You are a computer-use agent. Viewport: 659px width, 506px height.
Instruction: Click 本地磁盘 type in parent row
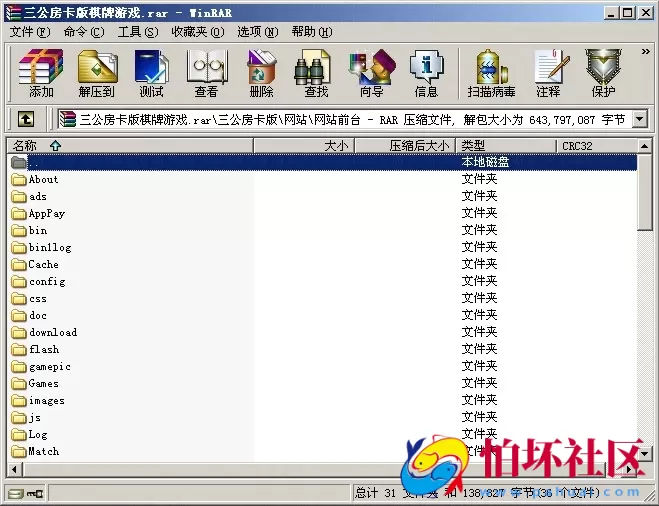pyautogui.click(x=485, y=162)
